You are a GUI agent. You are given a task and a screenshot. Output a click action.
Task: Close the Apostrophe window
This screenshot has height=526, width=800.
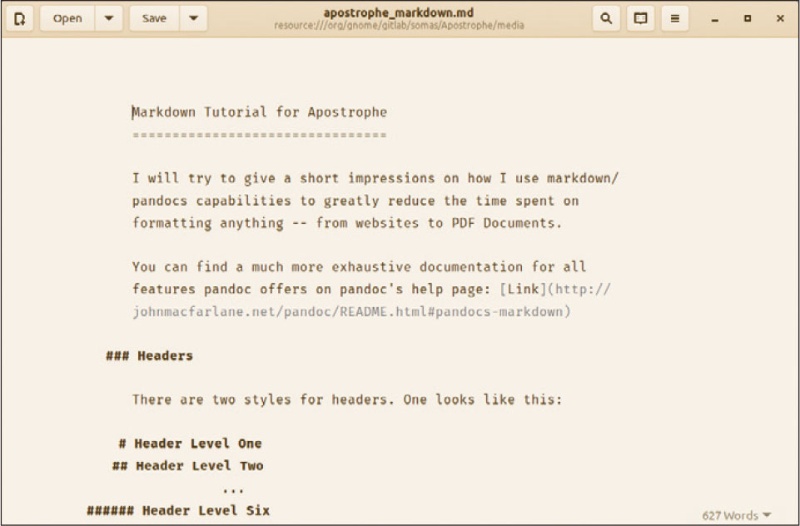tap(780, 19)
